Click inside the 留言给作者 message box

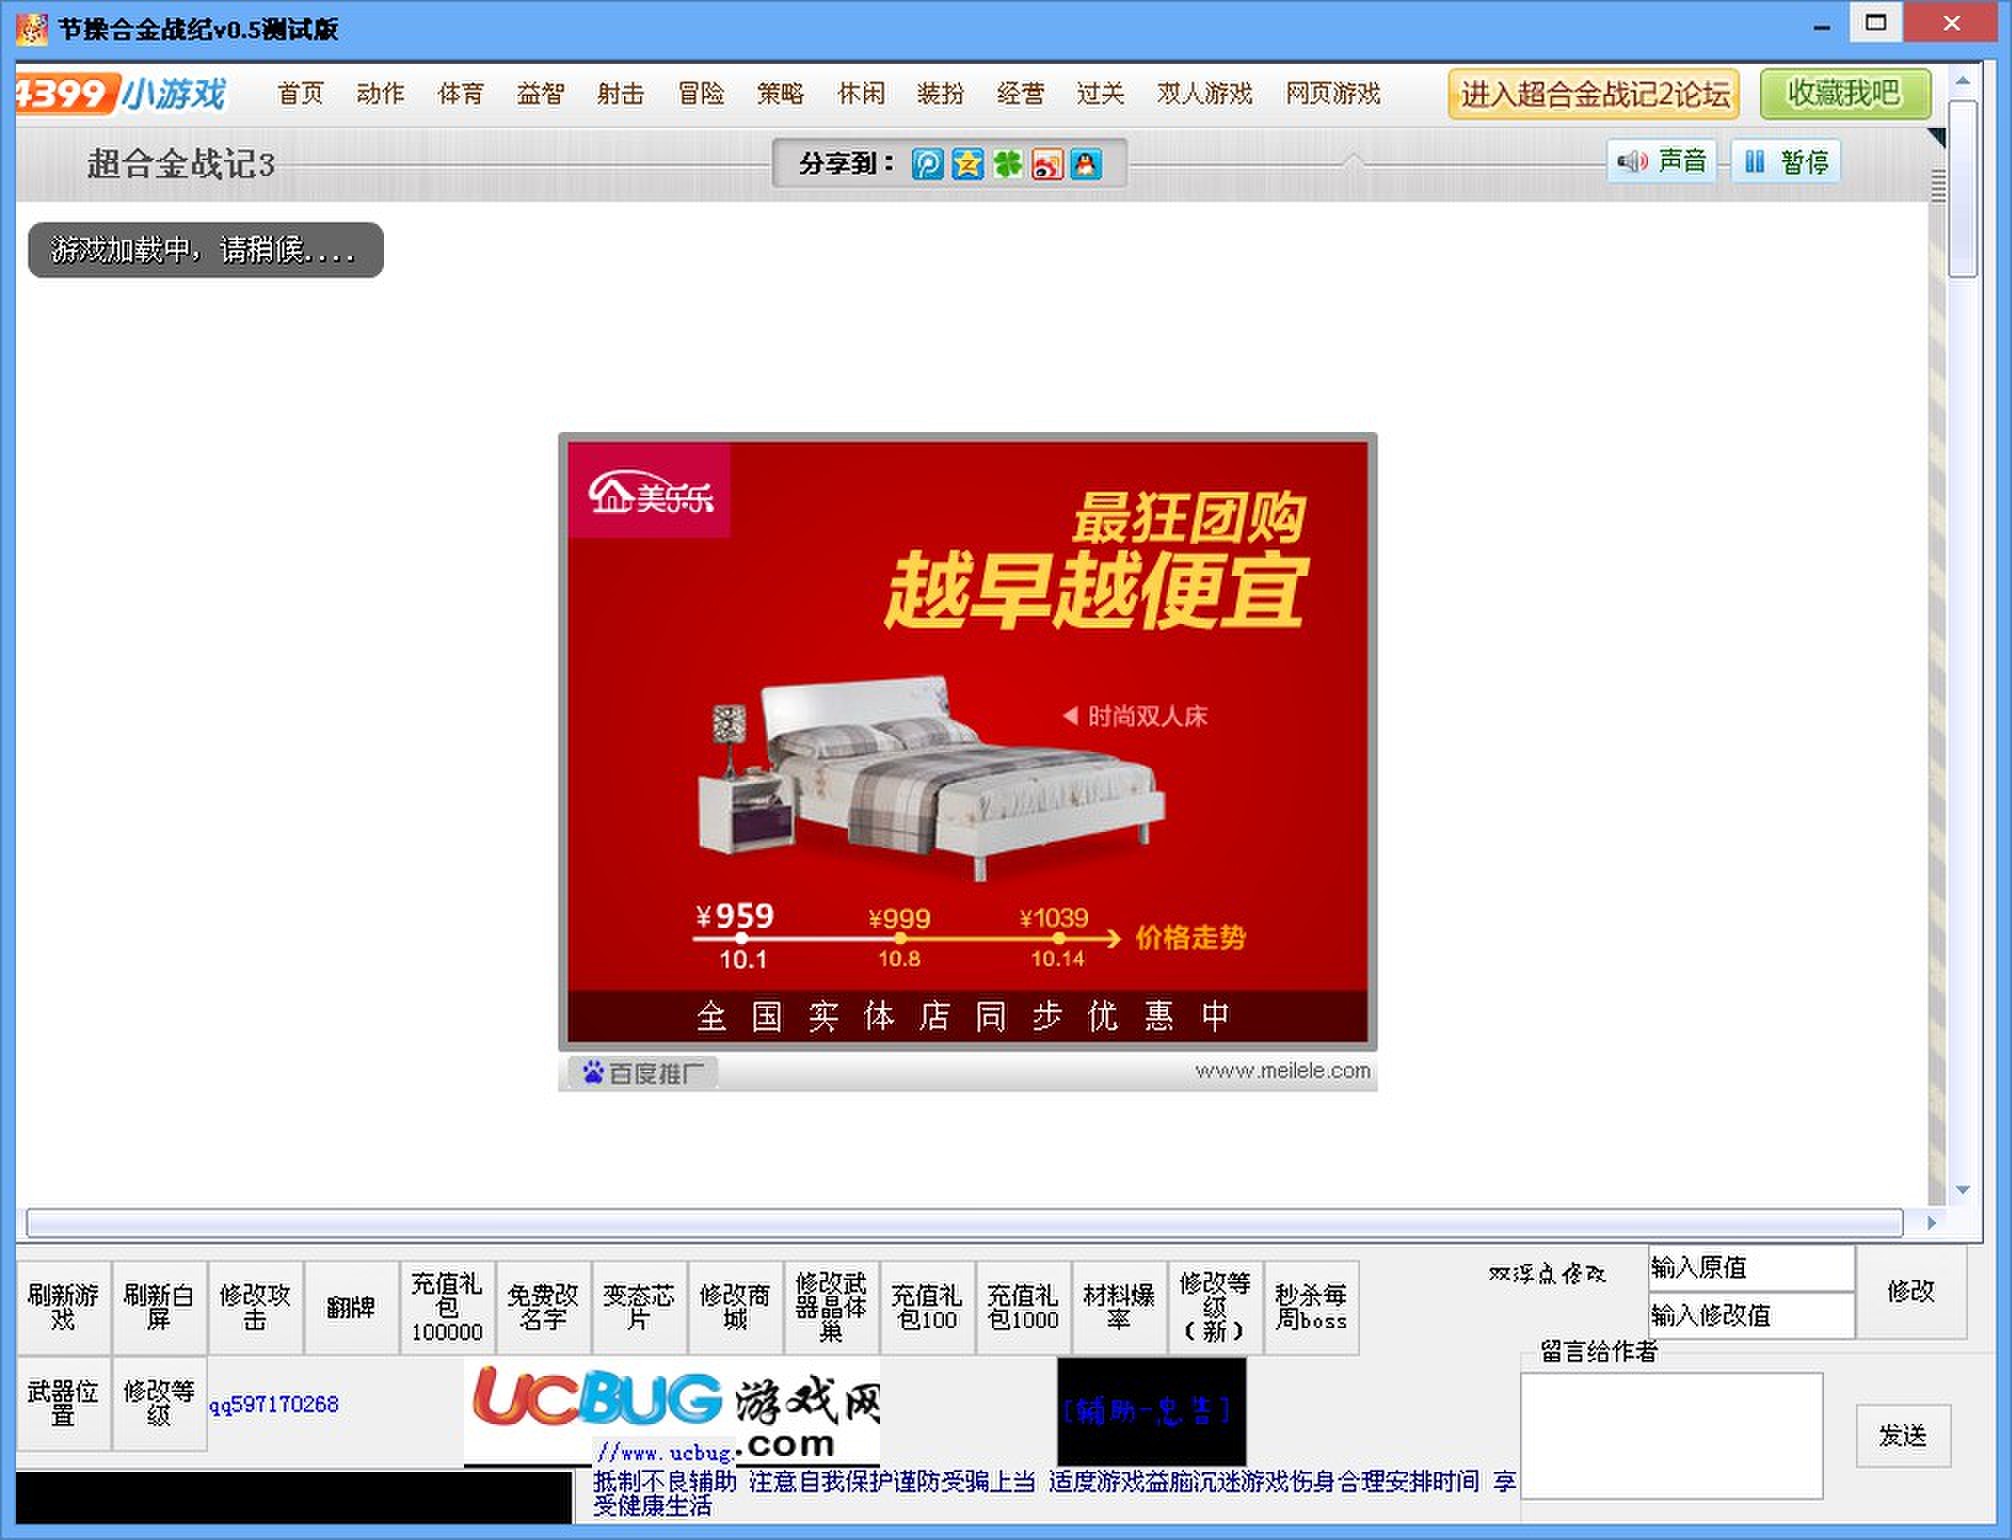(x=1671, y=1435)
